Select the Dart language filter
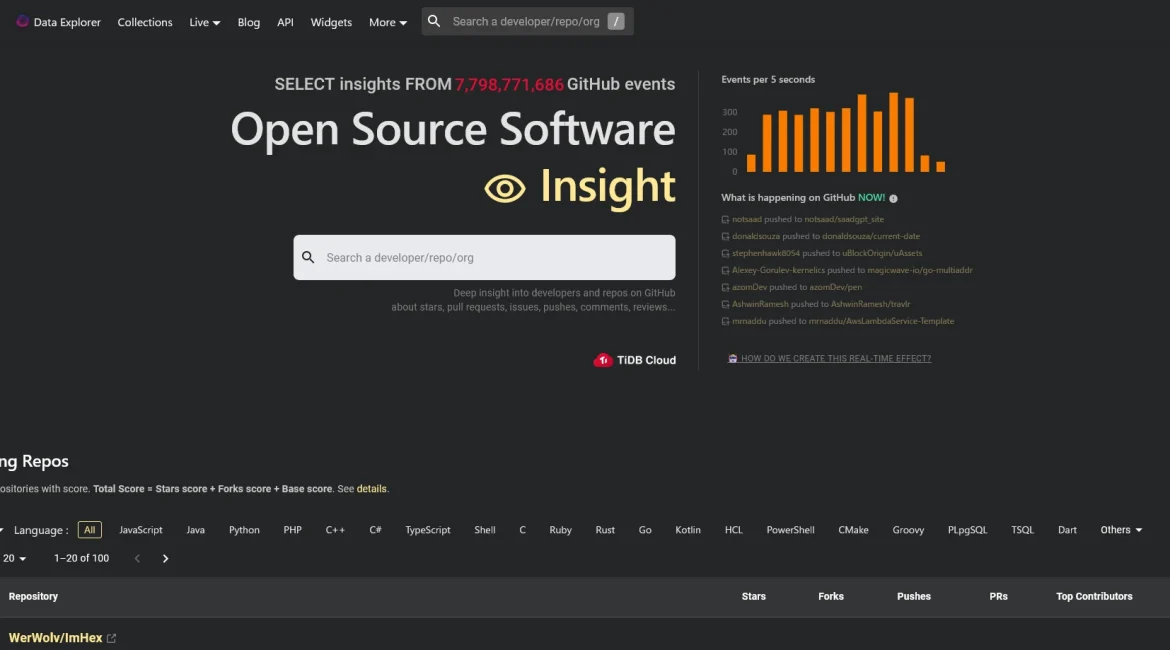Viewport: 1170px width, 650px height. (1067, 530)
